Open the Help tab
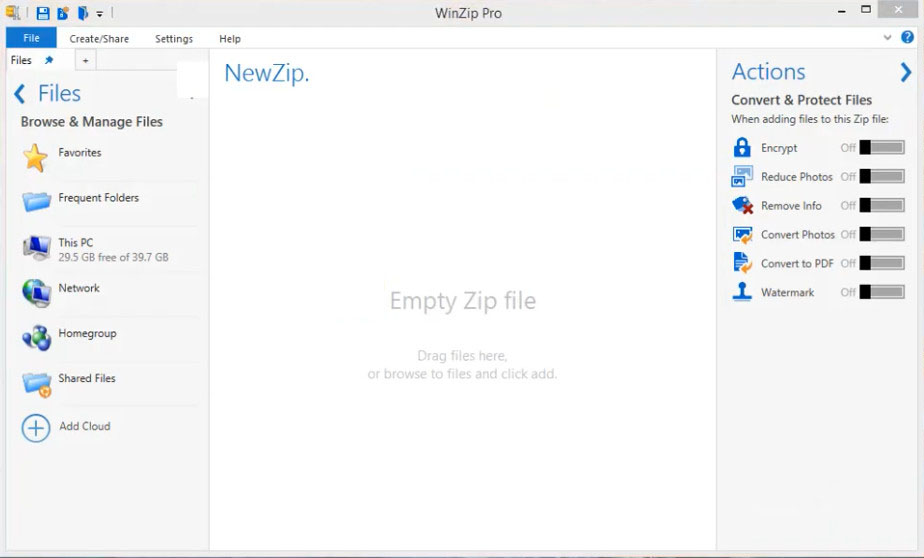Viewport: 924px width, 558px height. [230, 39]
